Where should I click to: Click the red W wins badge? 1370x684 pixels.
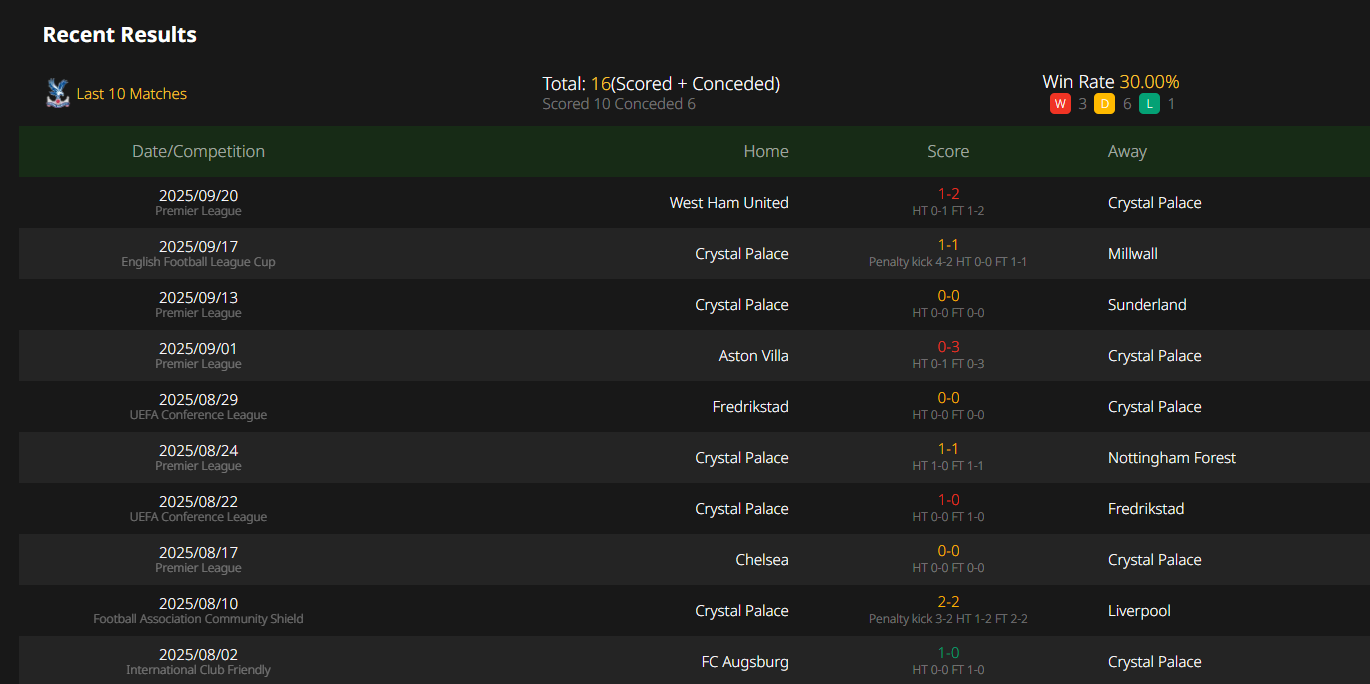coord(1060,104)
